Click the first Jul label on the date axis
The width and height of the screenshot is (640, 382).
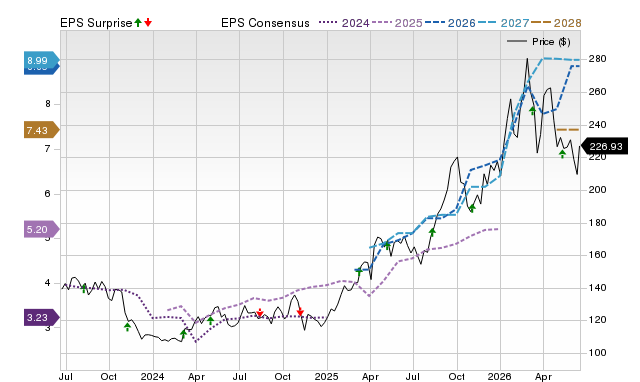(x=65, y=376)
